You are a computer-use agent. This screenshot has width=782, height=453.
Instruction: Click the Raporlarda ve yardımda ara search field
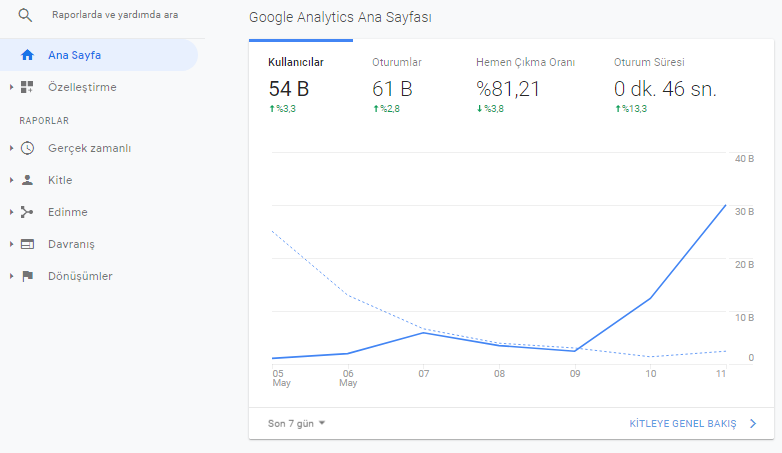[x=115, y=15]
